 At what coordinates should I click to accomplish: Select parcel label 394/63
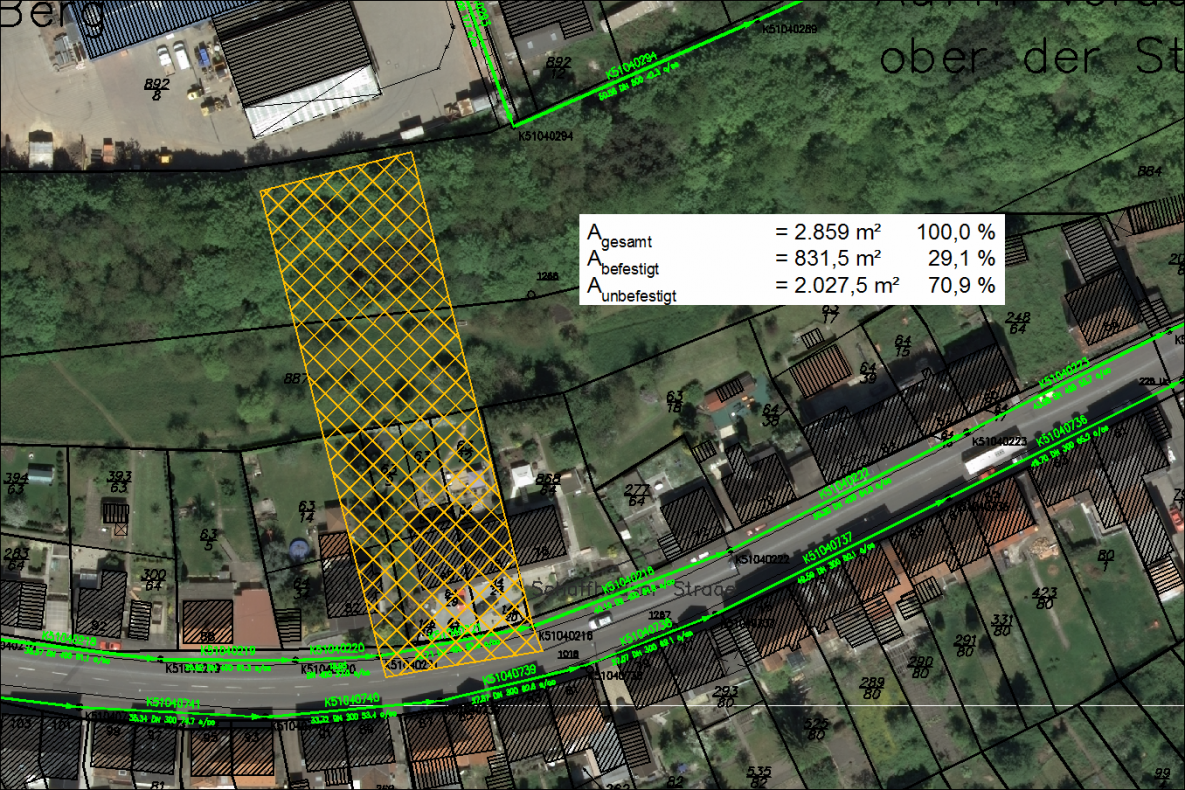coord(15,483)
